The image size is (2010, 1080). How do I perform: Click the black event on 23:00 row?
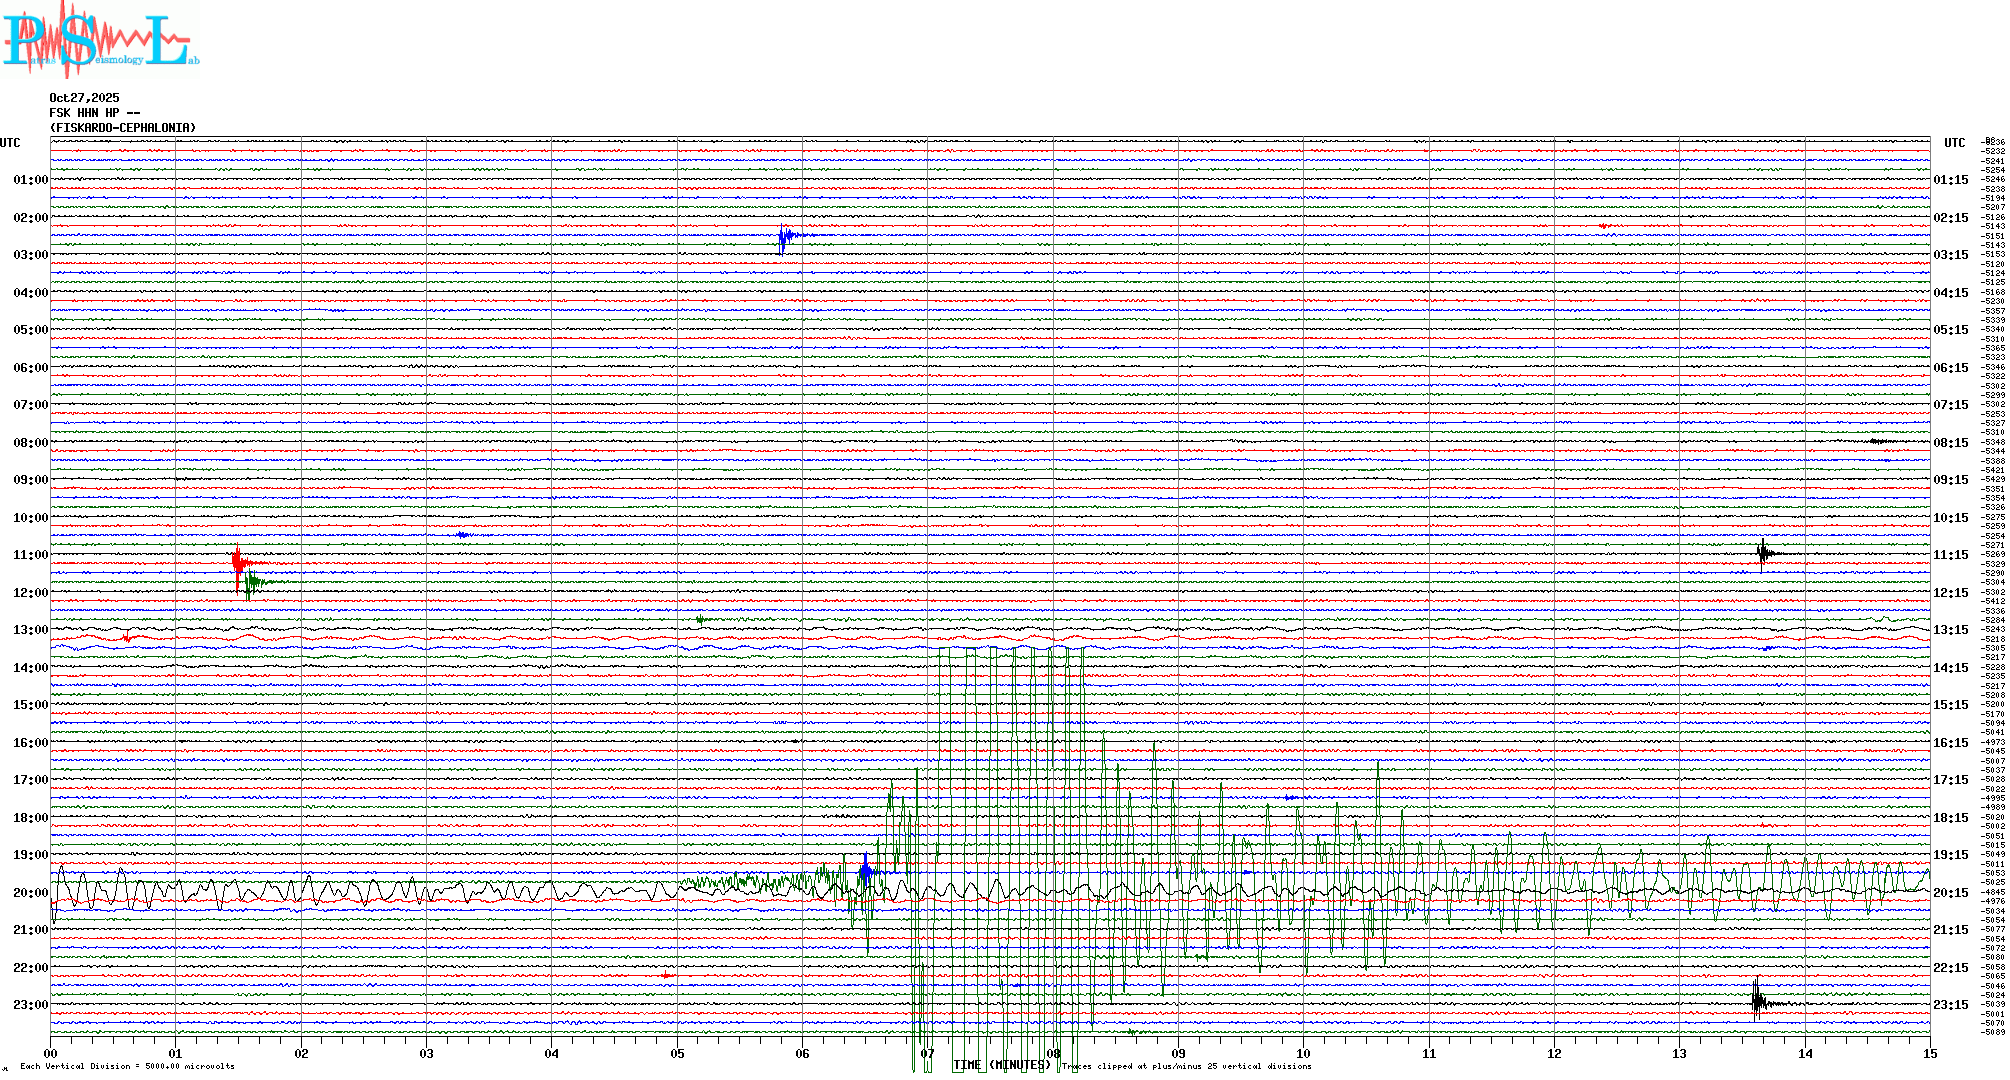point(1758,1002)
